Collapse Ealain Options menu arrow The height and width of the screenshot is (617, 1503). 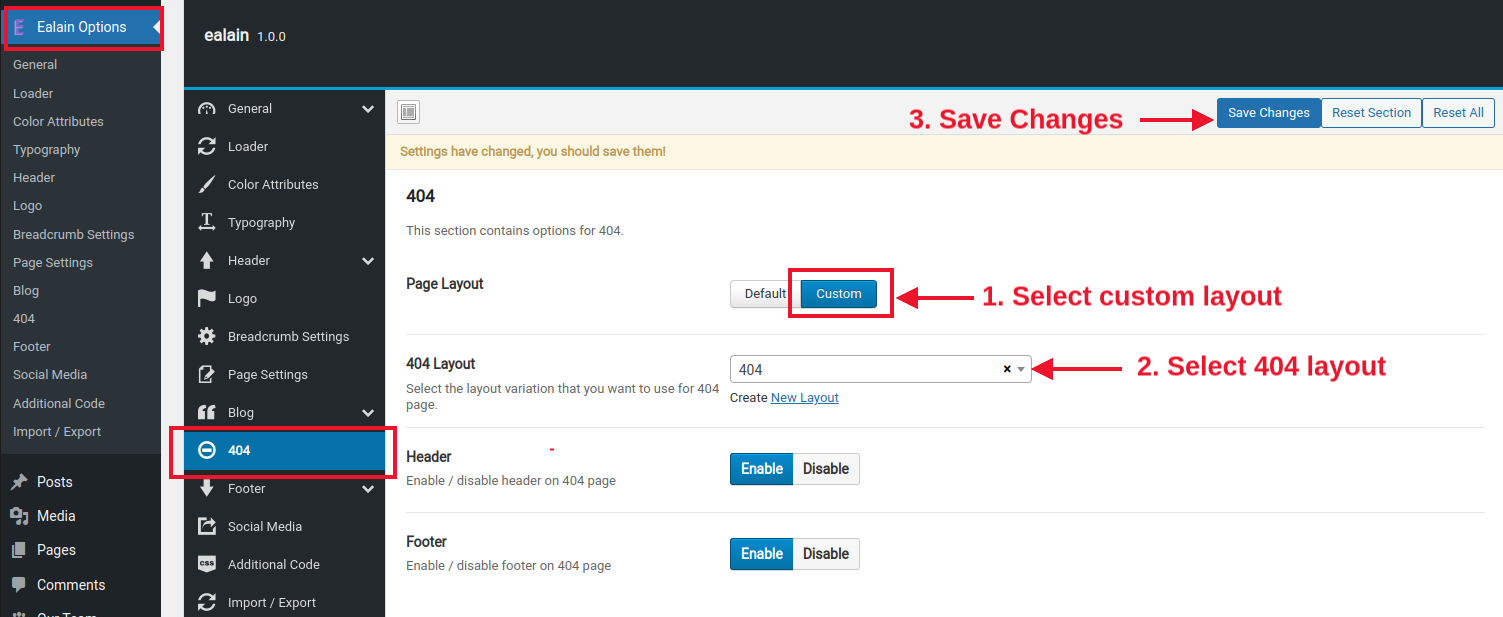tap(156, 27)
